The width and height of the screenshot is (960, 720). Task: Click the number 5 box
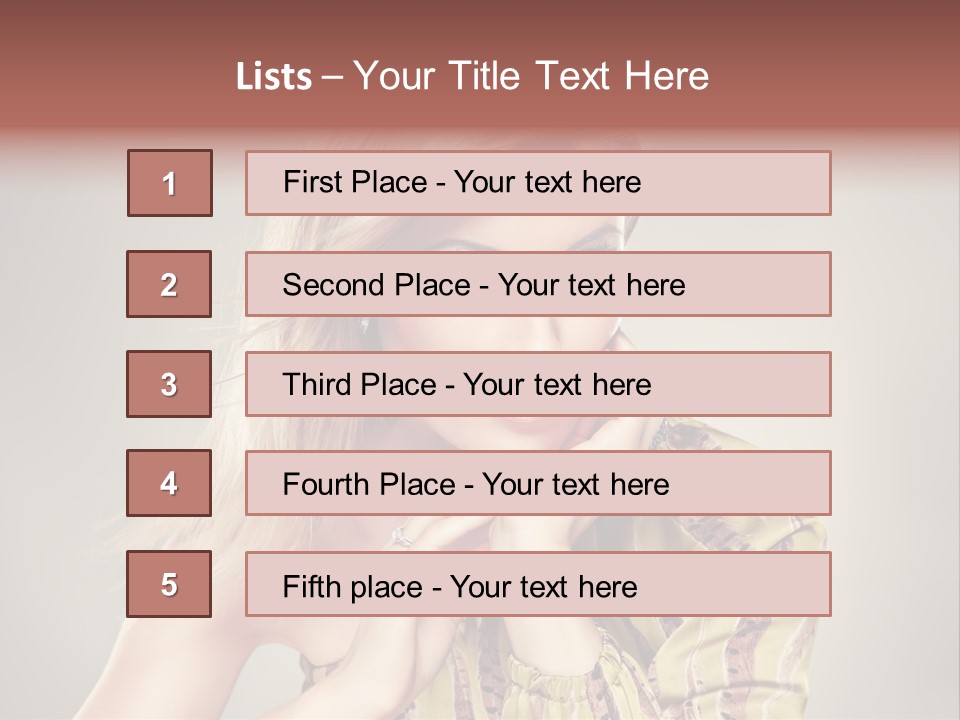click(169, 584)
